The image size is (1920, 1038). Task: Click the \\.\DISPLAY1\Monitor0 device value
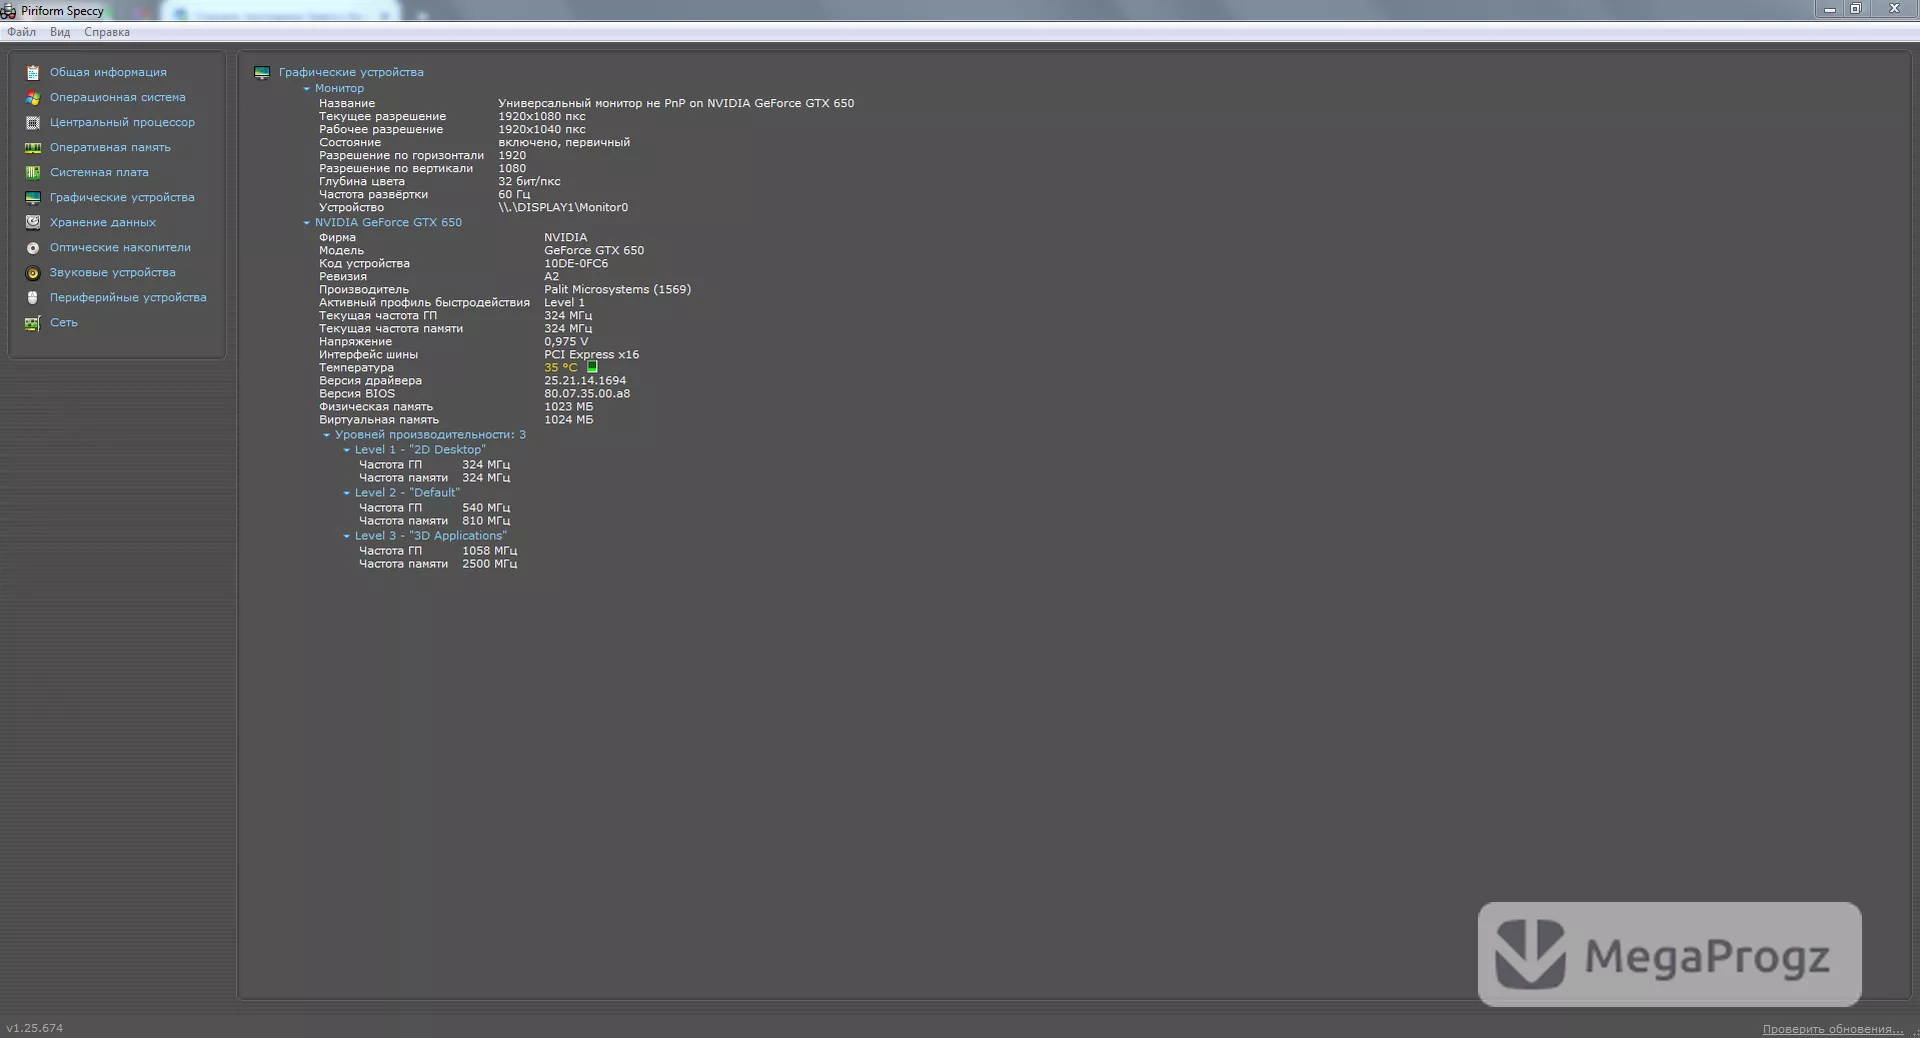pos(563,207)
